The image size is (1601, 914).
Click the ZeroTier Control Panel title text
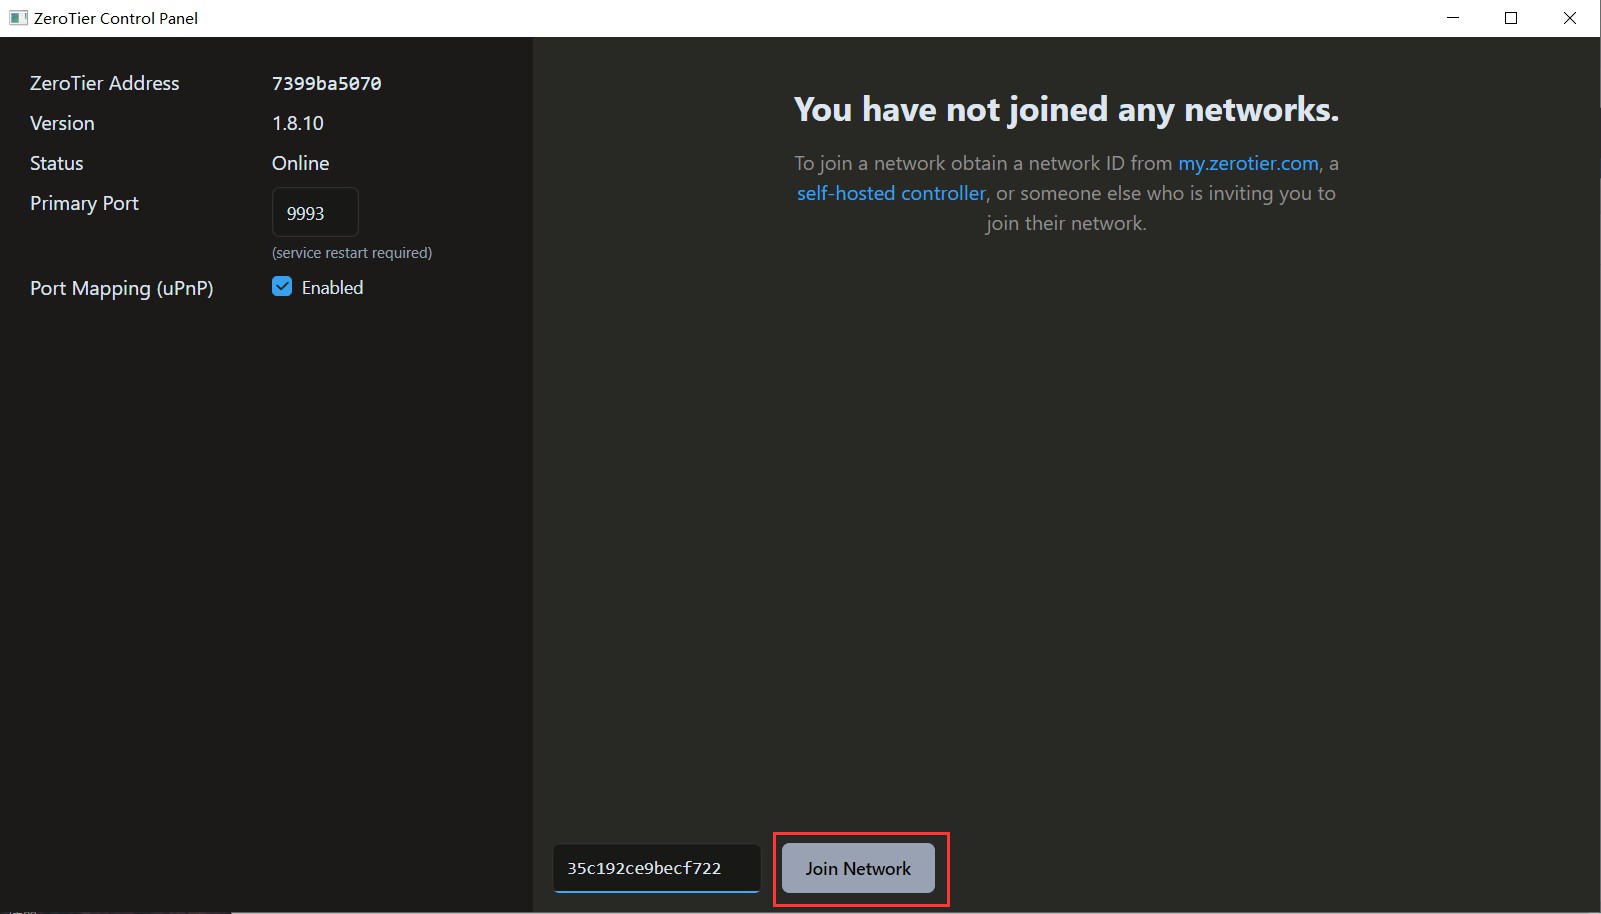pos(116,18)
